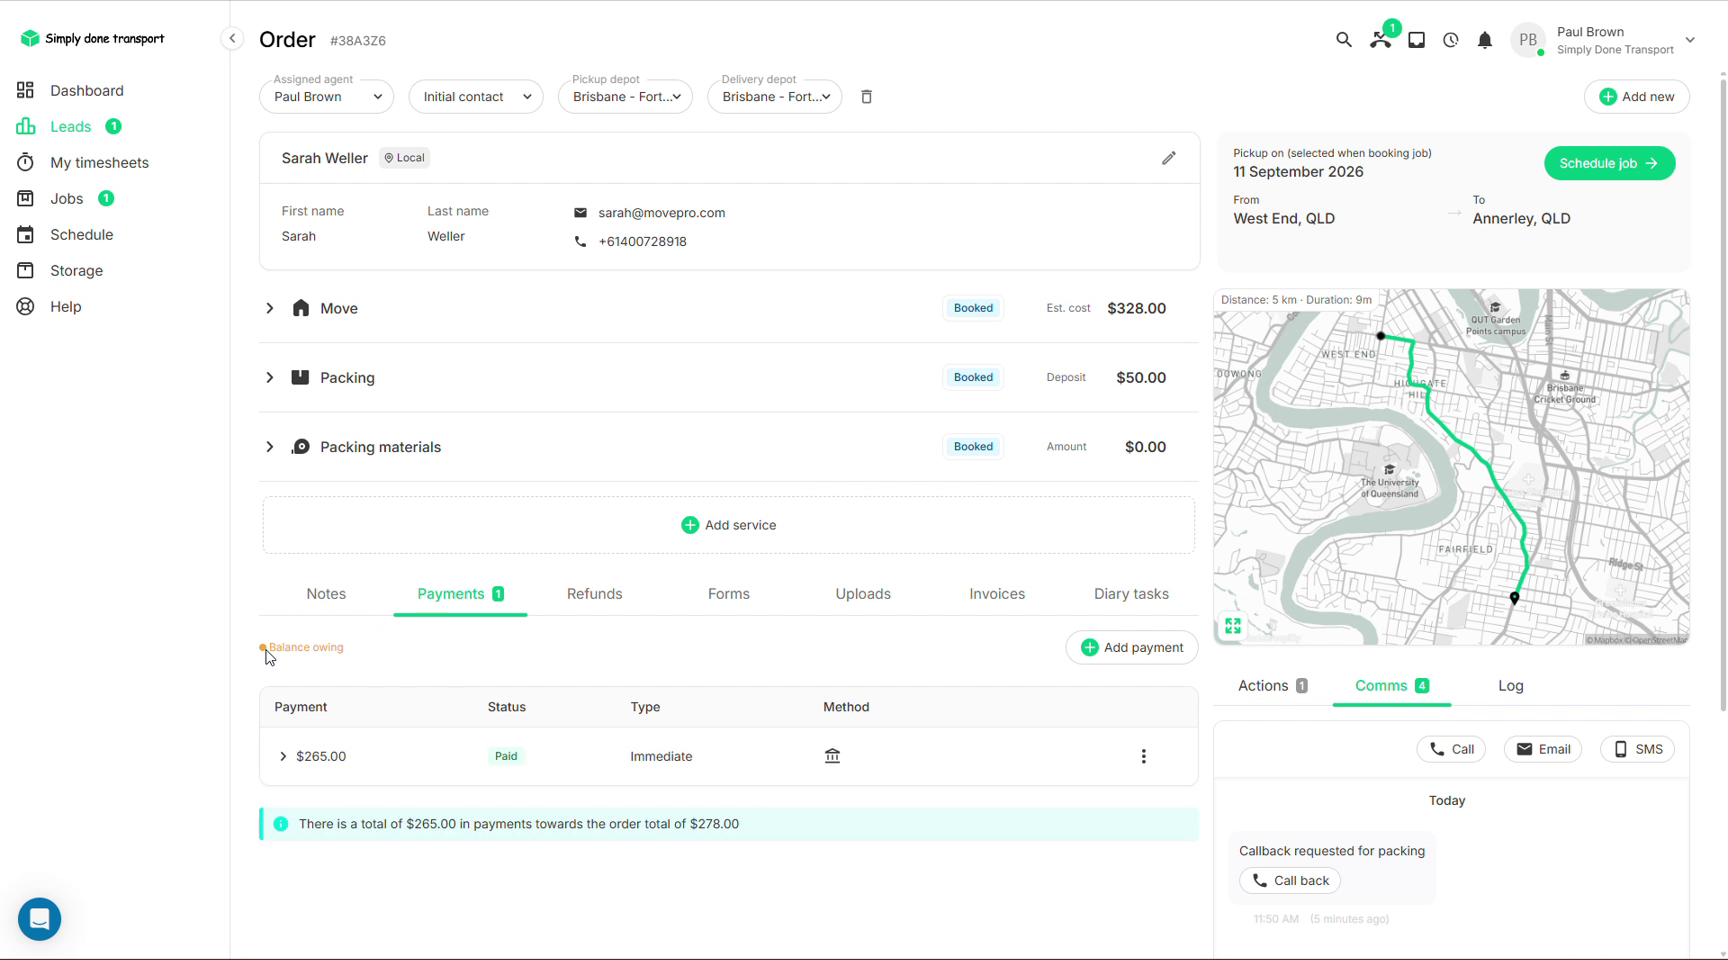This screenshot has height=960, width=1728.
Task: Open the Log tab
Action: pyautogui.click(x=1511, y=686)
